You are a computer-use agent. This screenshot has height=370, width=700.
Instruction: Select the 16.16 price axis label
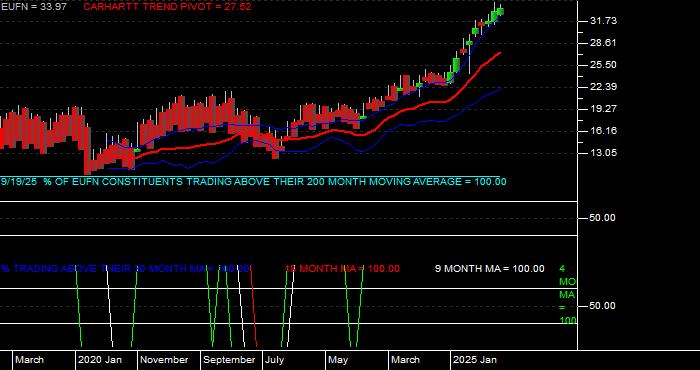603,131
